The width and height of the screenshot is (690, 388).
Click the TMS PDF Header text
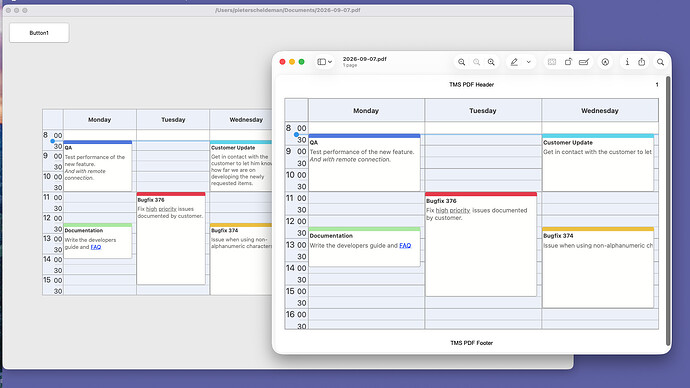point(471,84)
